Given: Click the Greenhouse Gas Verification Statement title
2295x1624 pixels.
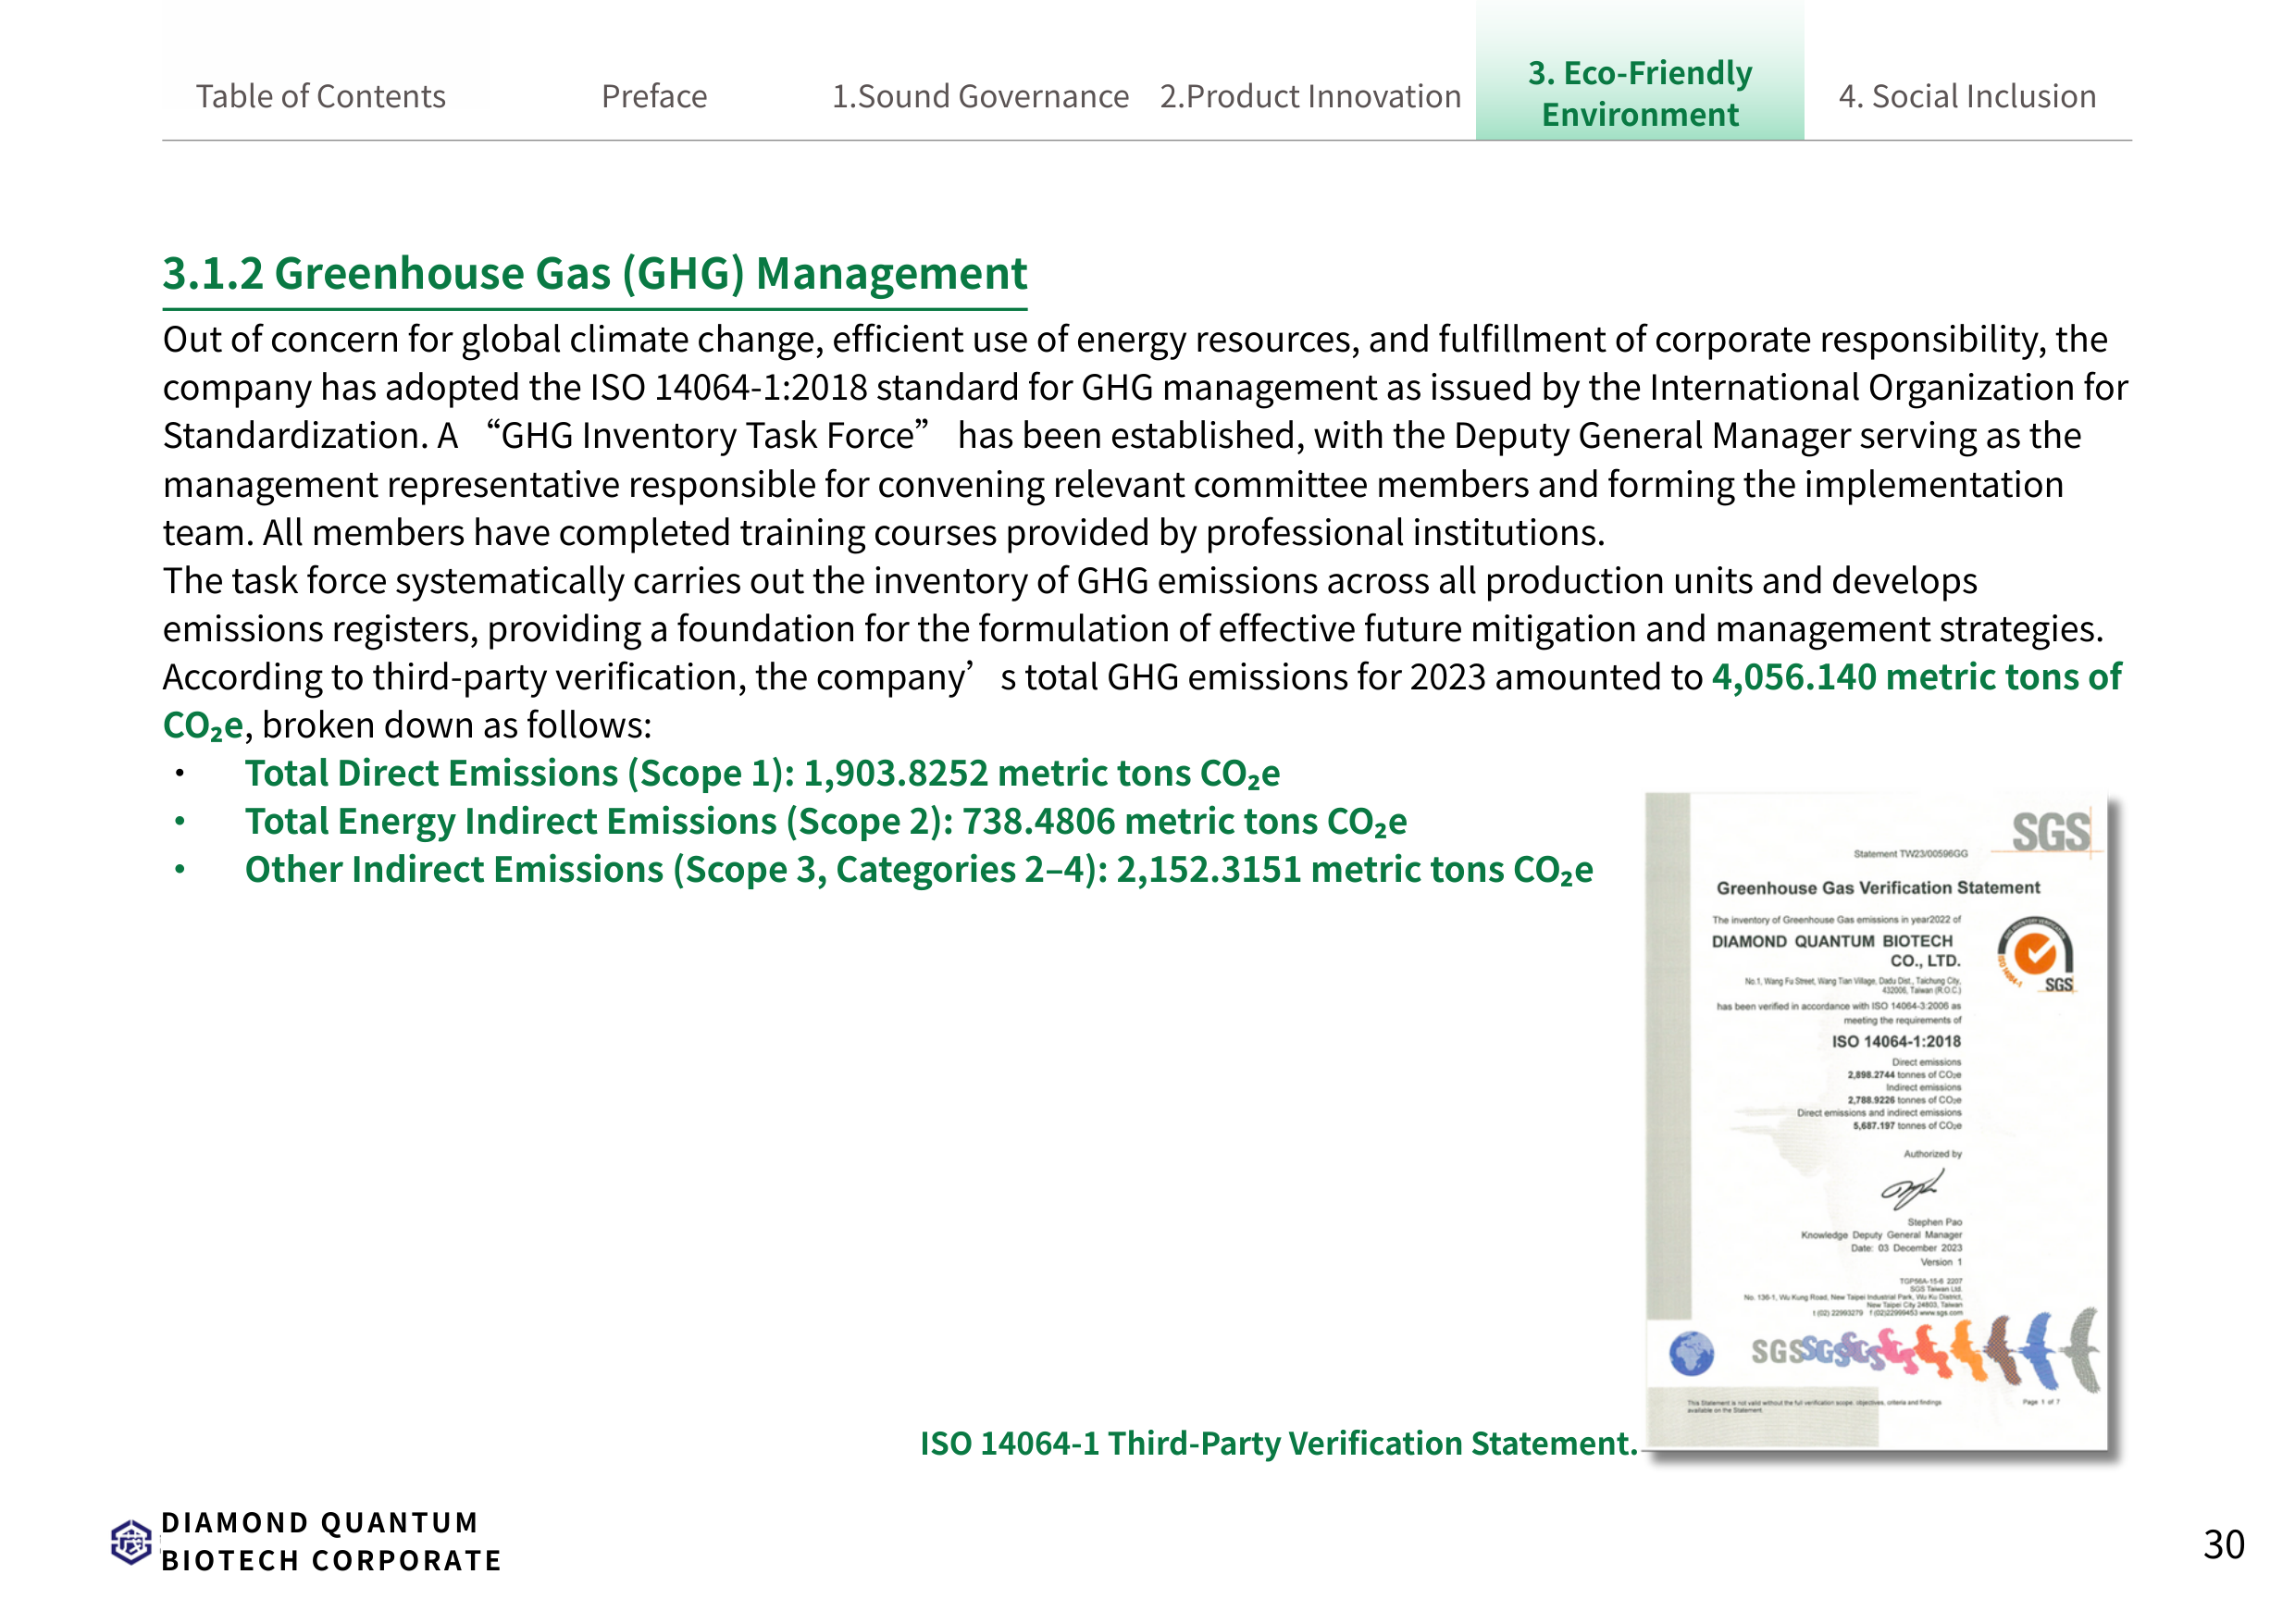Looking at the screenshot, I should [x=1878, y=888].
